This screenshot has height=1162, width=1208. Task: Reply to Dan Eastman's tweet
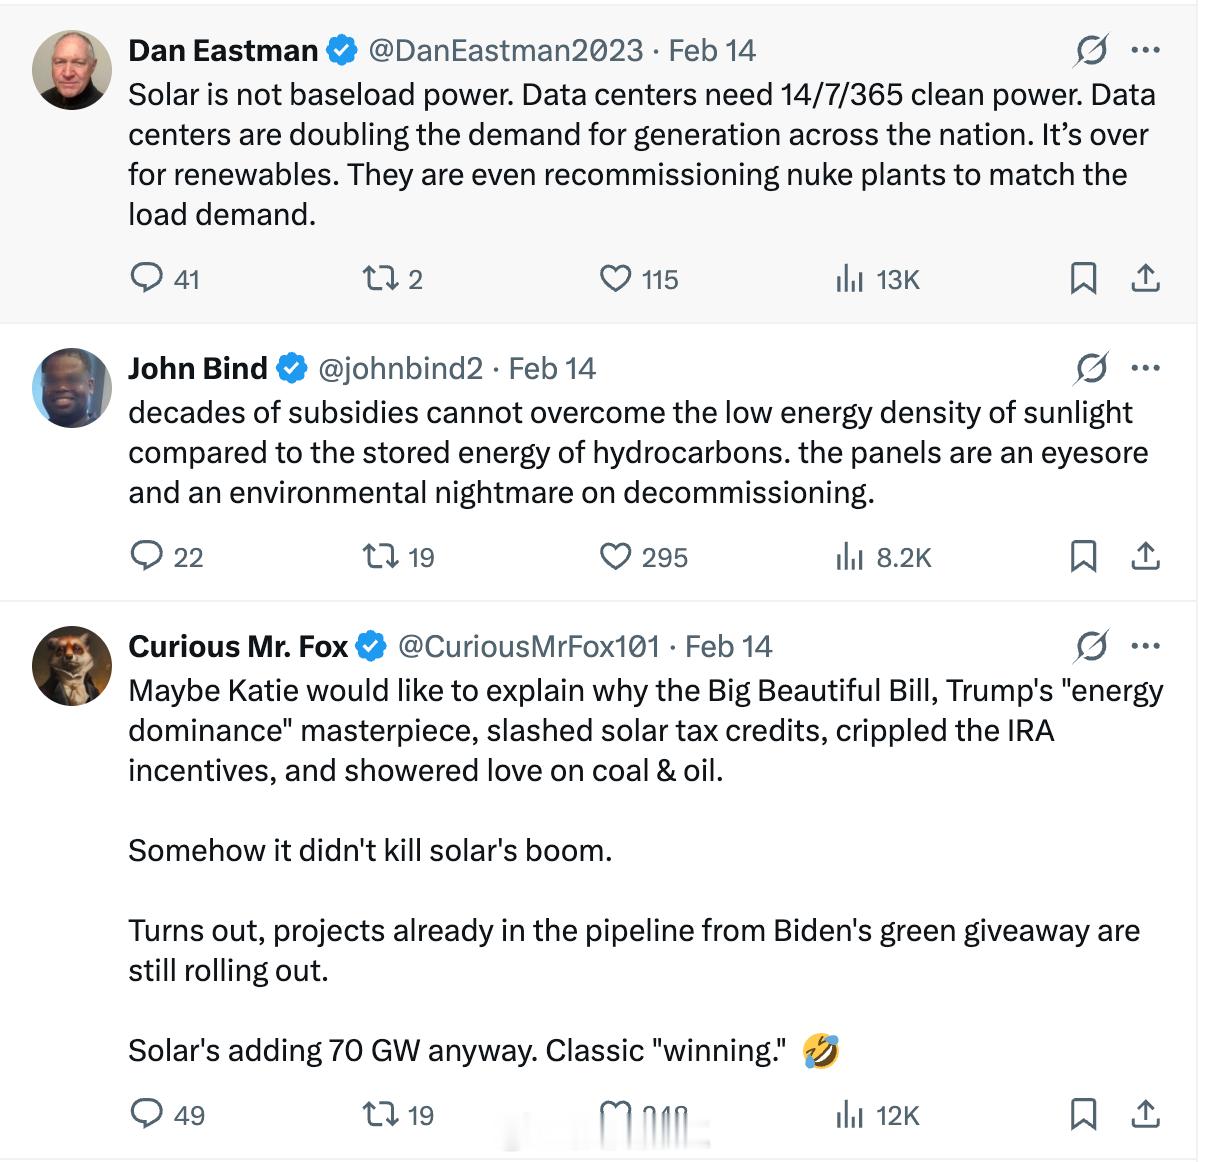(147, 277)
